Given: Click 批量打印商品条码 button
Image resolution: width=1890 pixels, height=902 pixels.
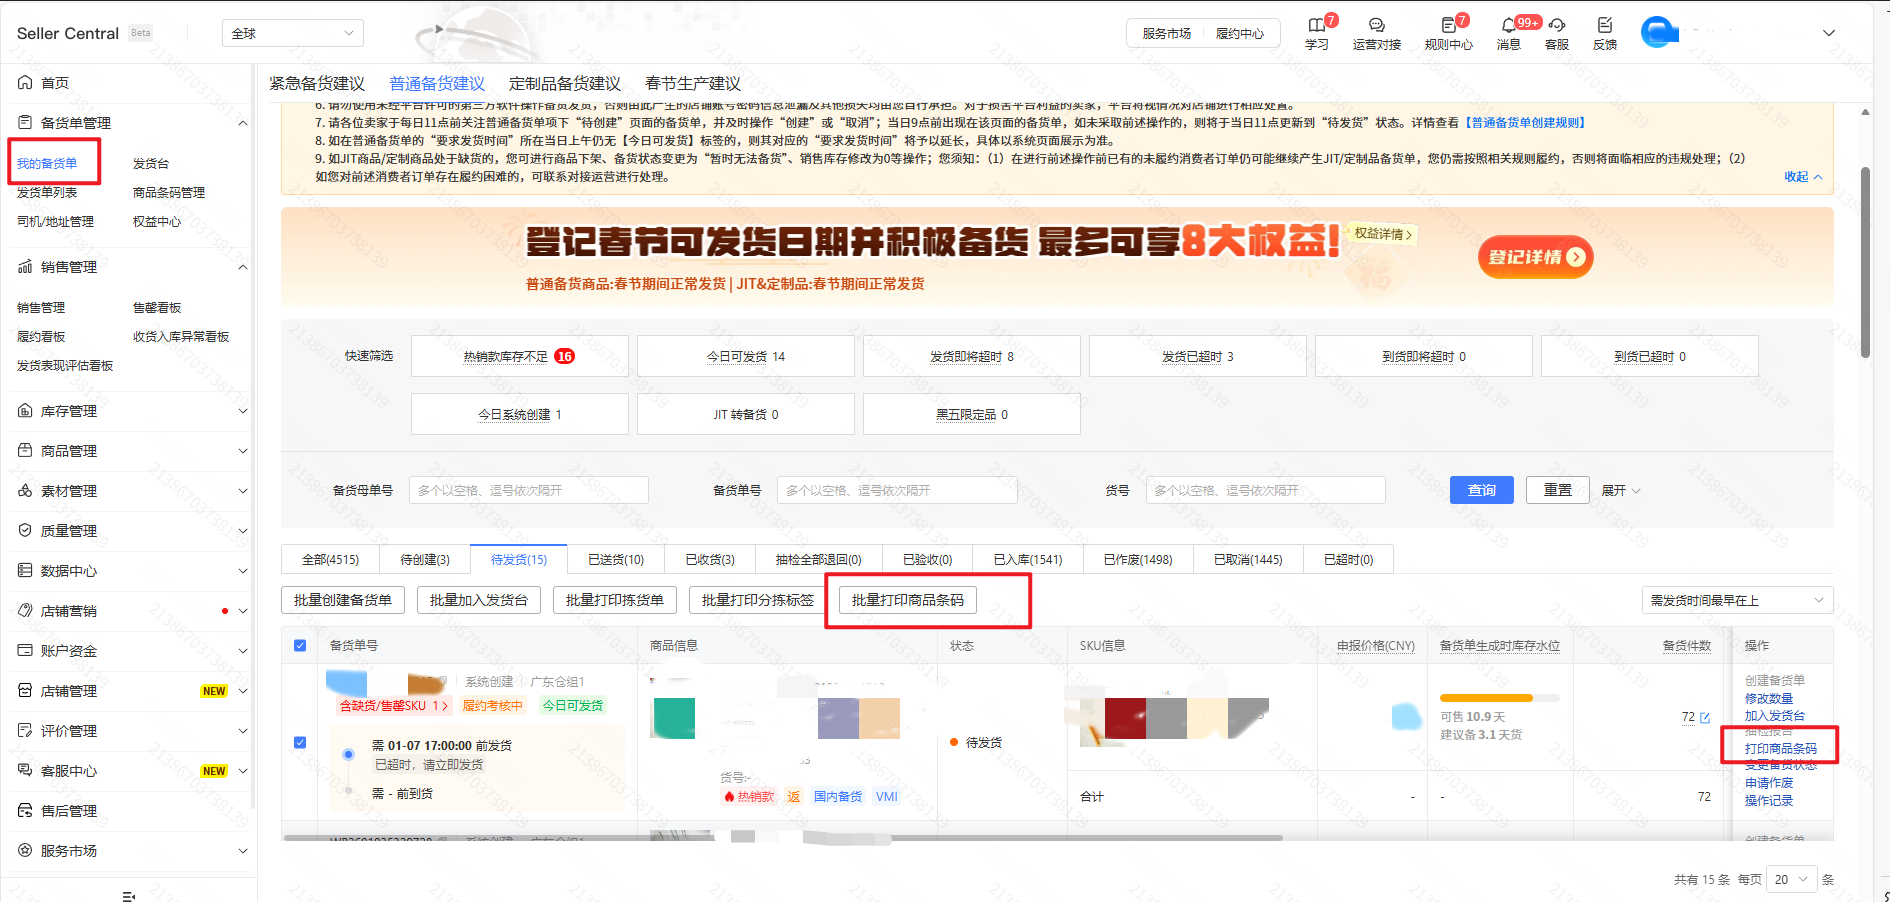Looking at the screenshot, I should (x=908, y=600).
